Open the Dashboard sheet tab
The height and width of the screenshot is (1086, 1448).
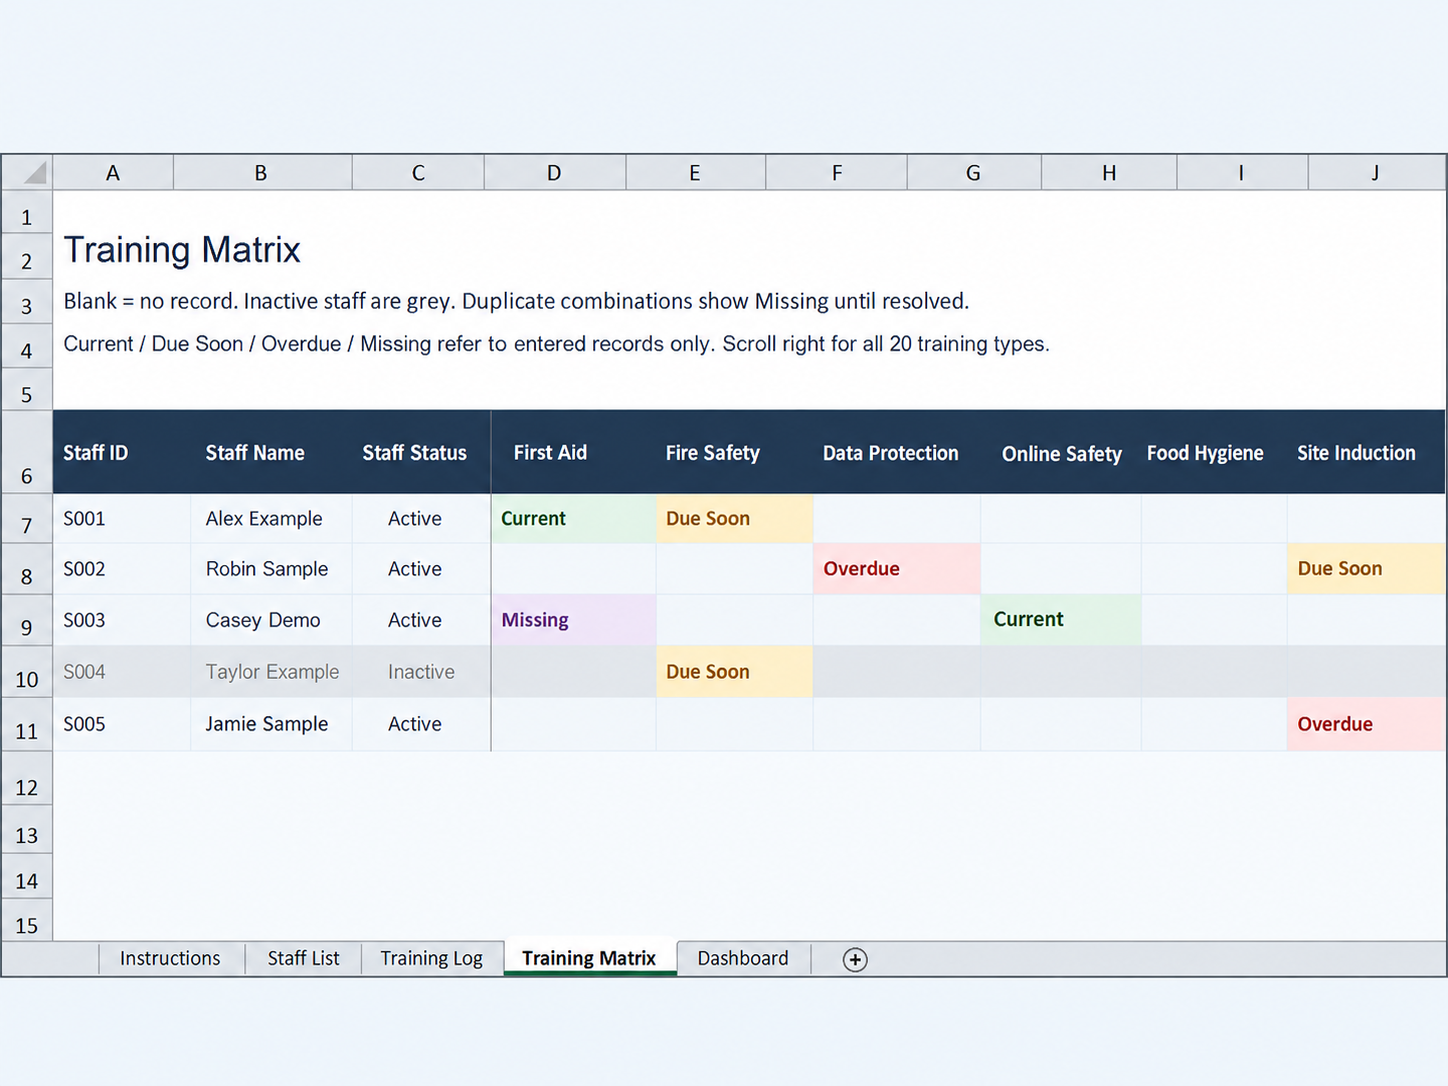[743, 958]
